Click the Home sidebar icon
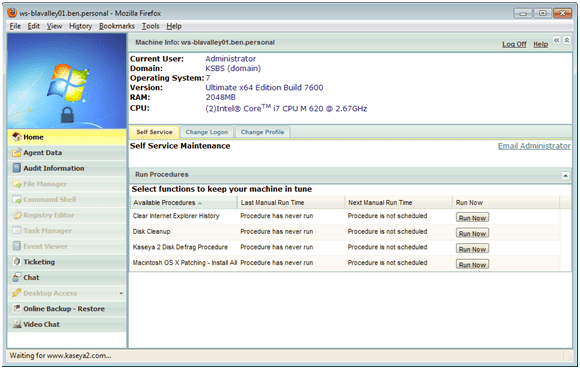Viewport: 580px width, 369px height. point(17,137)
